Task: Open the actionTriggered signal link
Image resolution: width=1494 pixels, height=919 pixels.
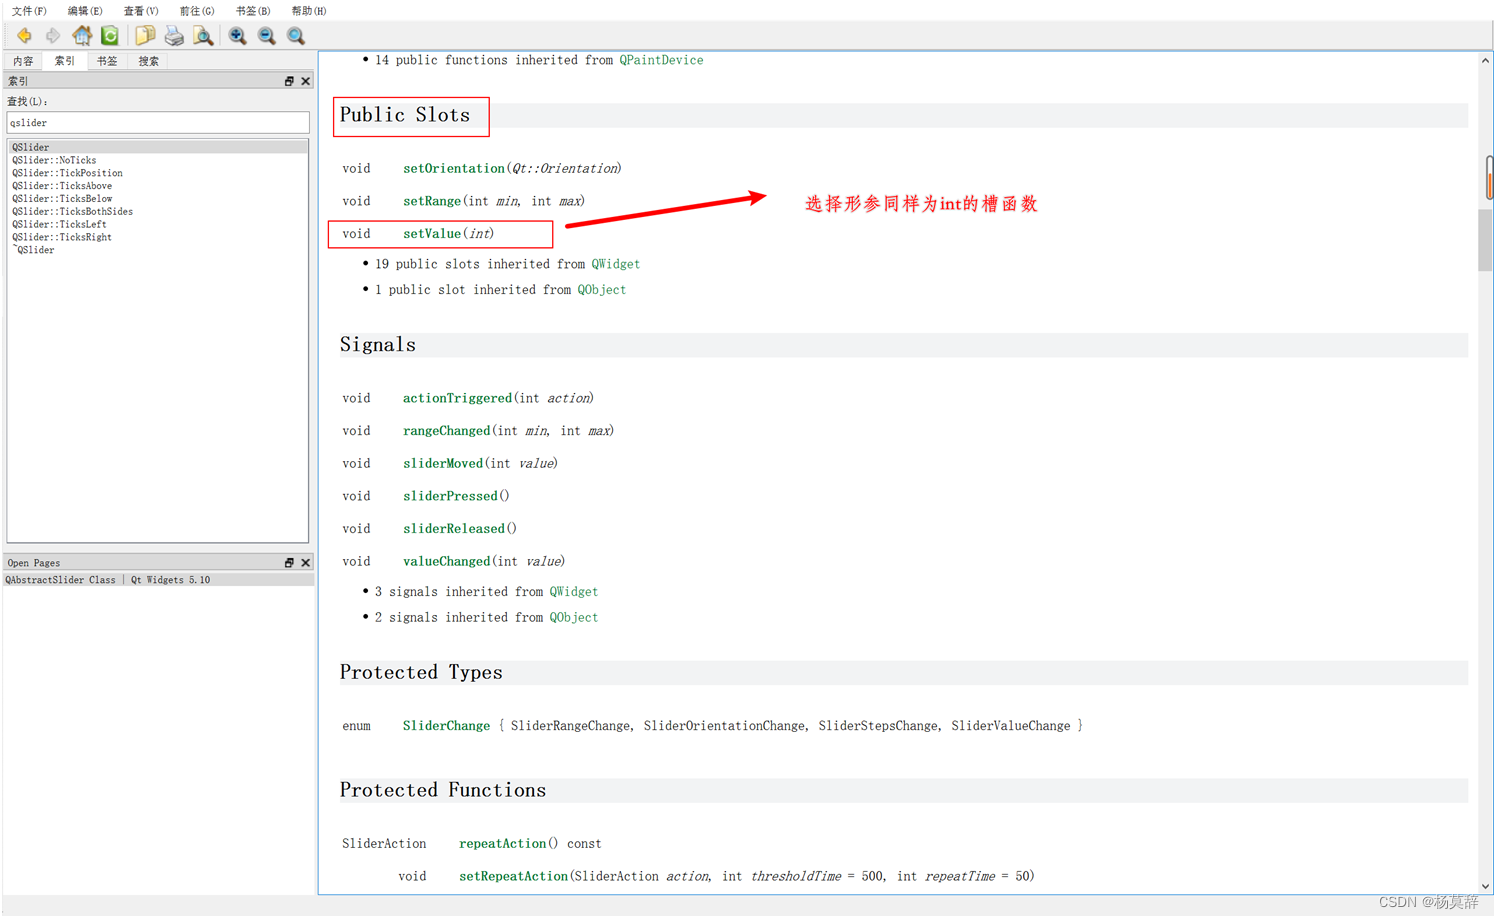Action: pyautogui.click(x=457, y=398)
